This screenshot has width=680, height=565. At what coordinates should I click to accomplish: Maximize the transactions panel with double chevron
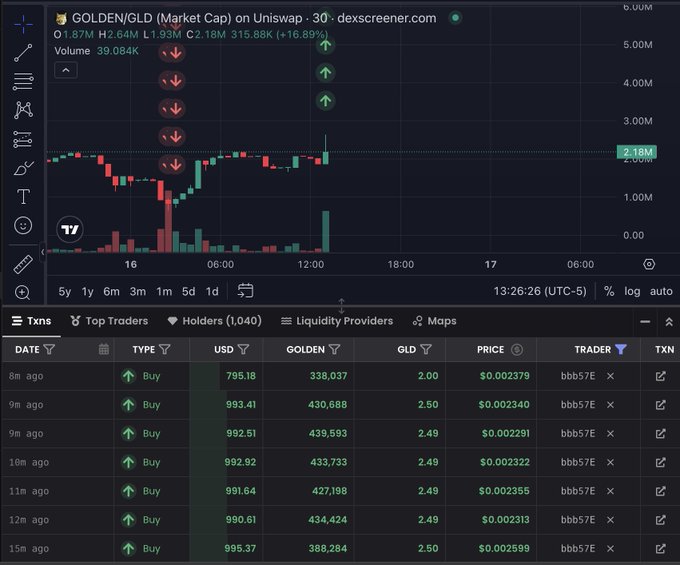(669, 322)
